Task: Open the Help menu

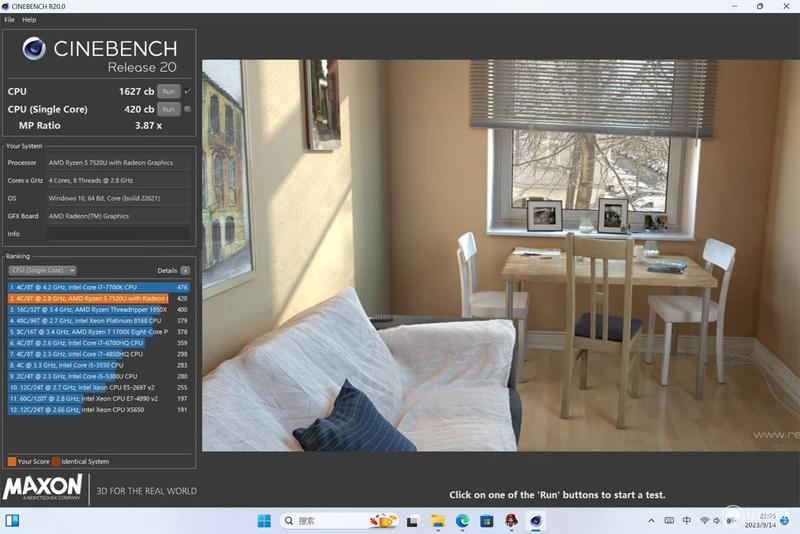Action: 29,19
